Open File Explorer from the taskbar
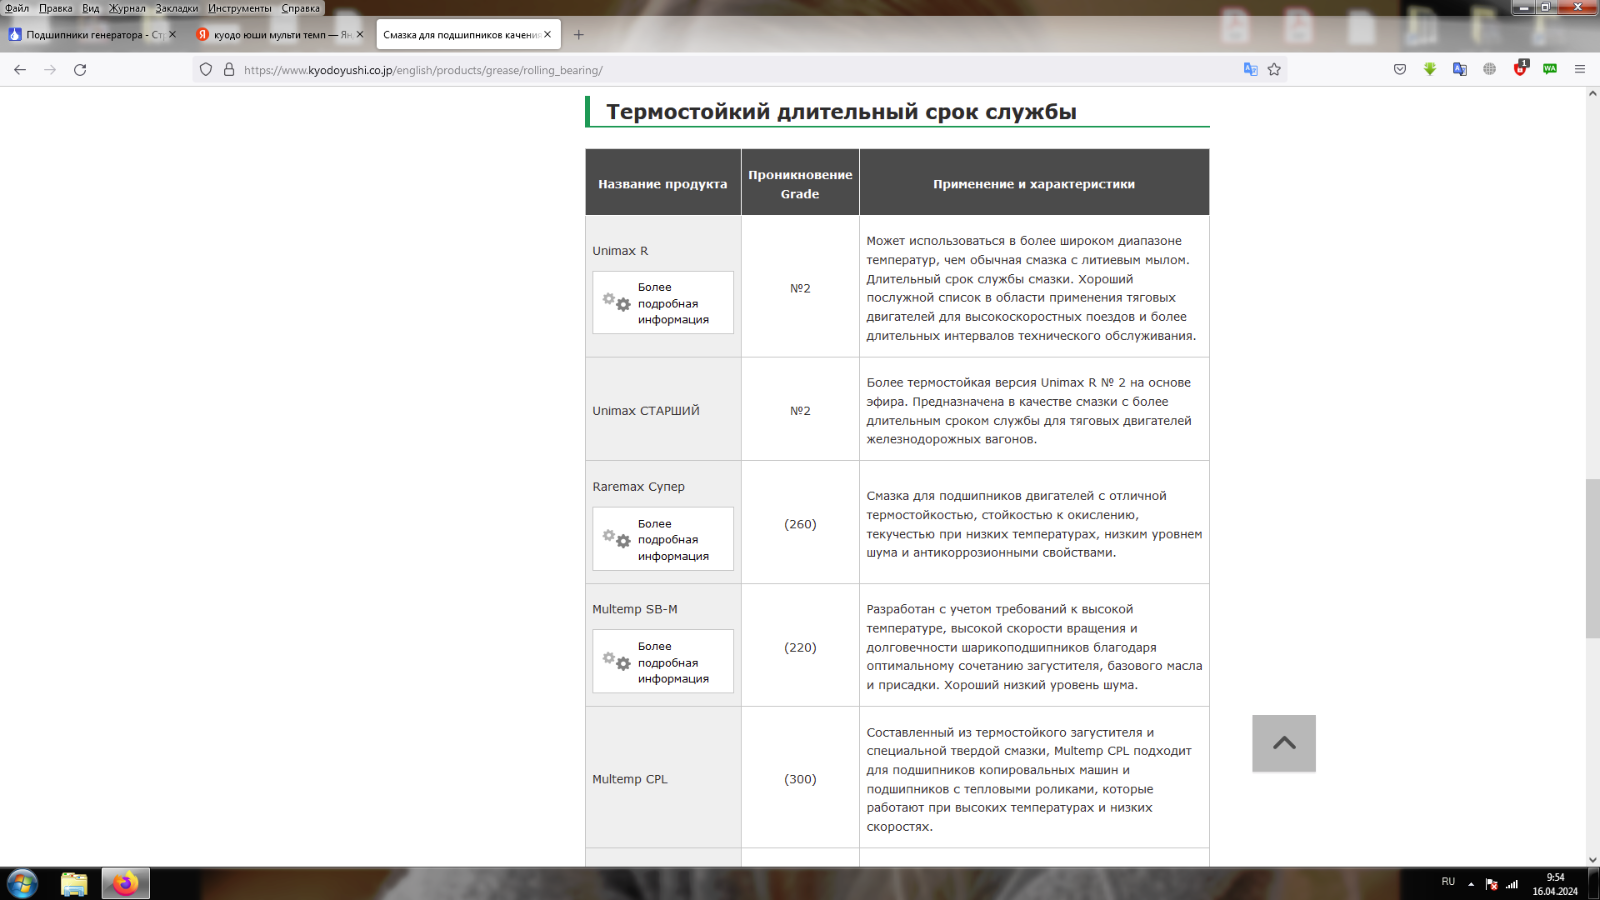This screenshot has width=1600, height=900. (74, 884)
